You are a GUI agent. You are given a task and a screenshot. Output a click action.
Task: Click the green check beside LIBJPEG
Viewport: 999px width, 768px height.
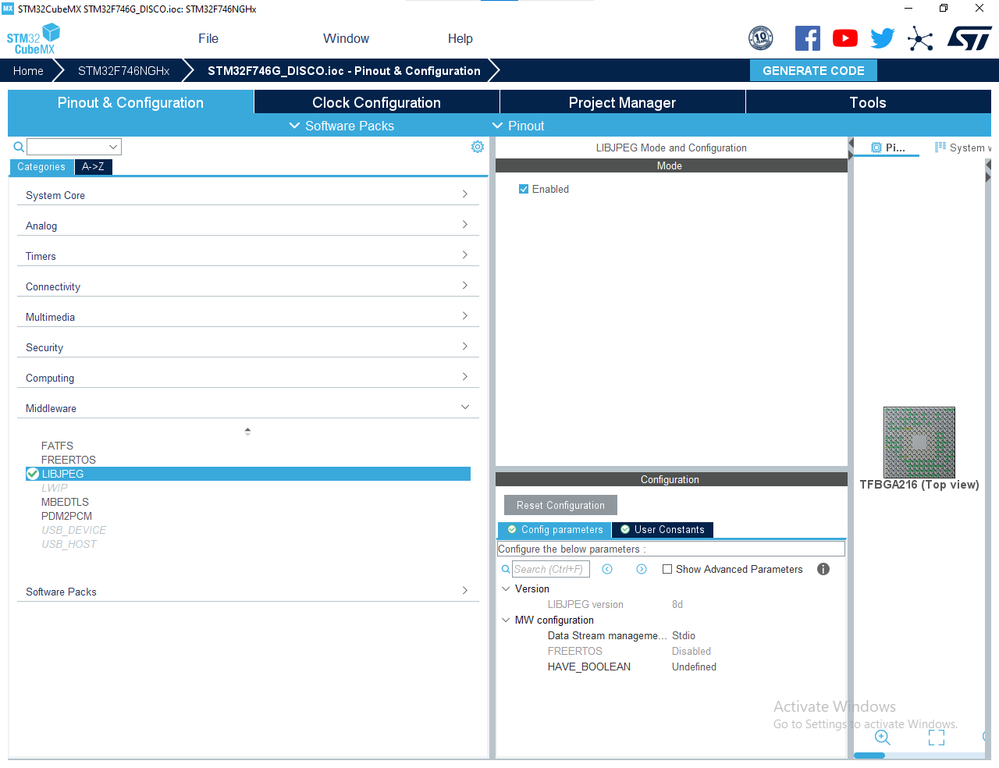[x=32, y=474]
